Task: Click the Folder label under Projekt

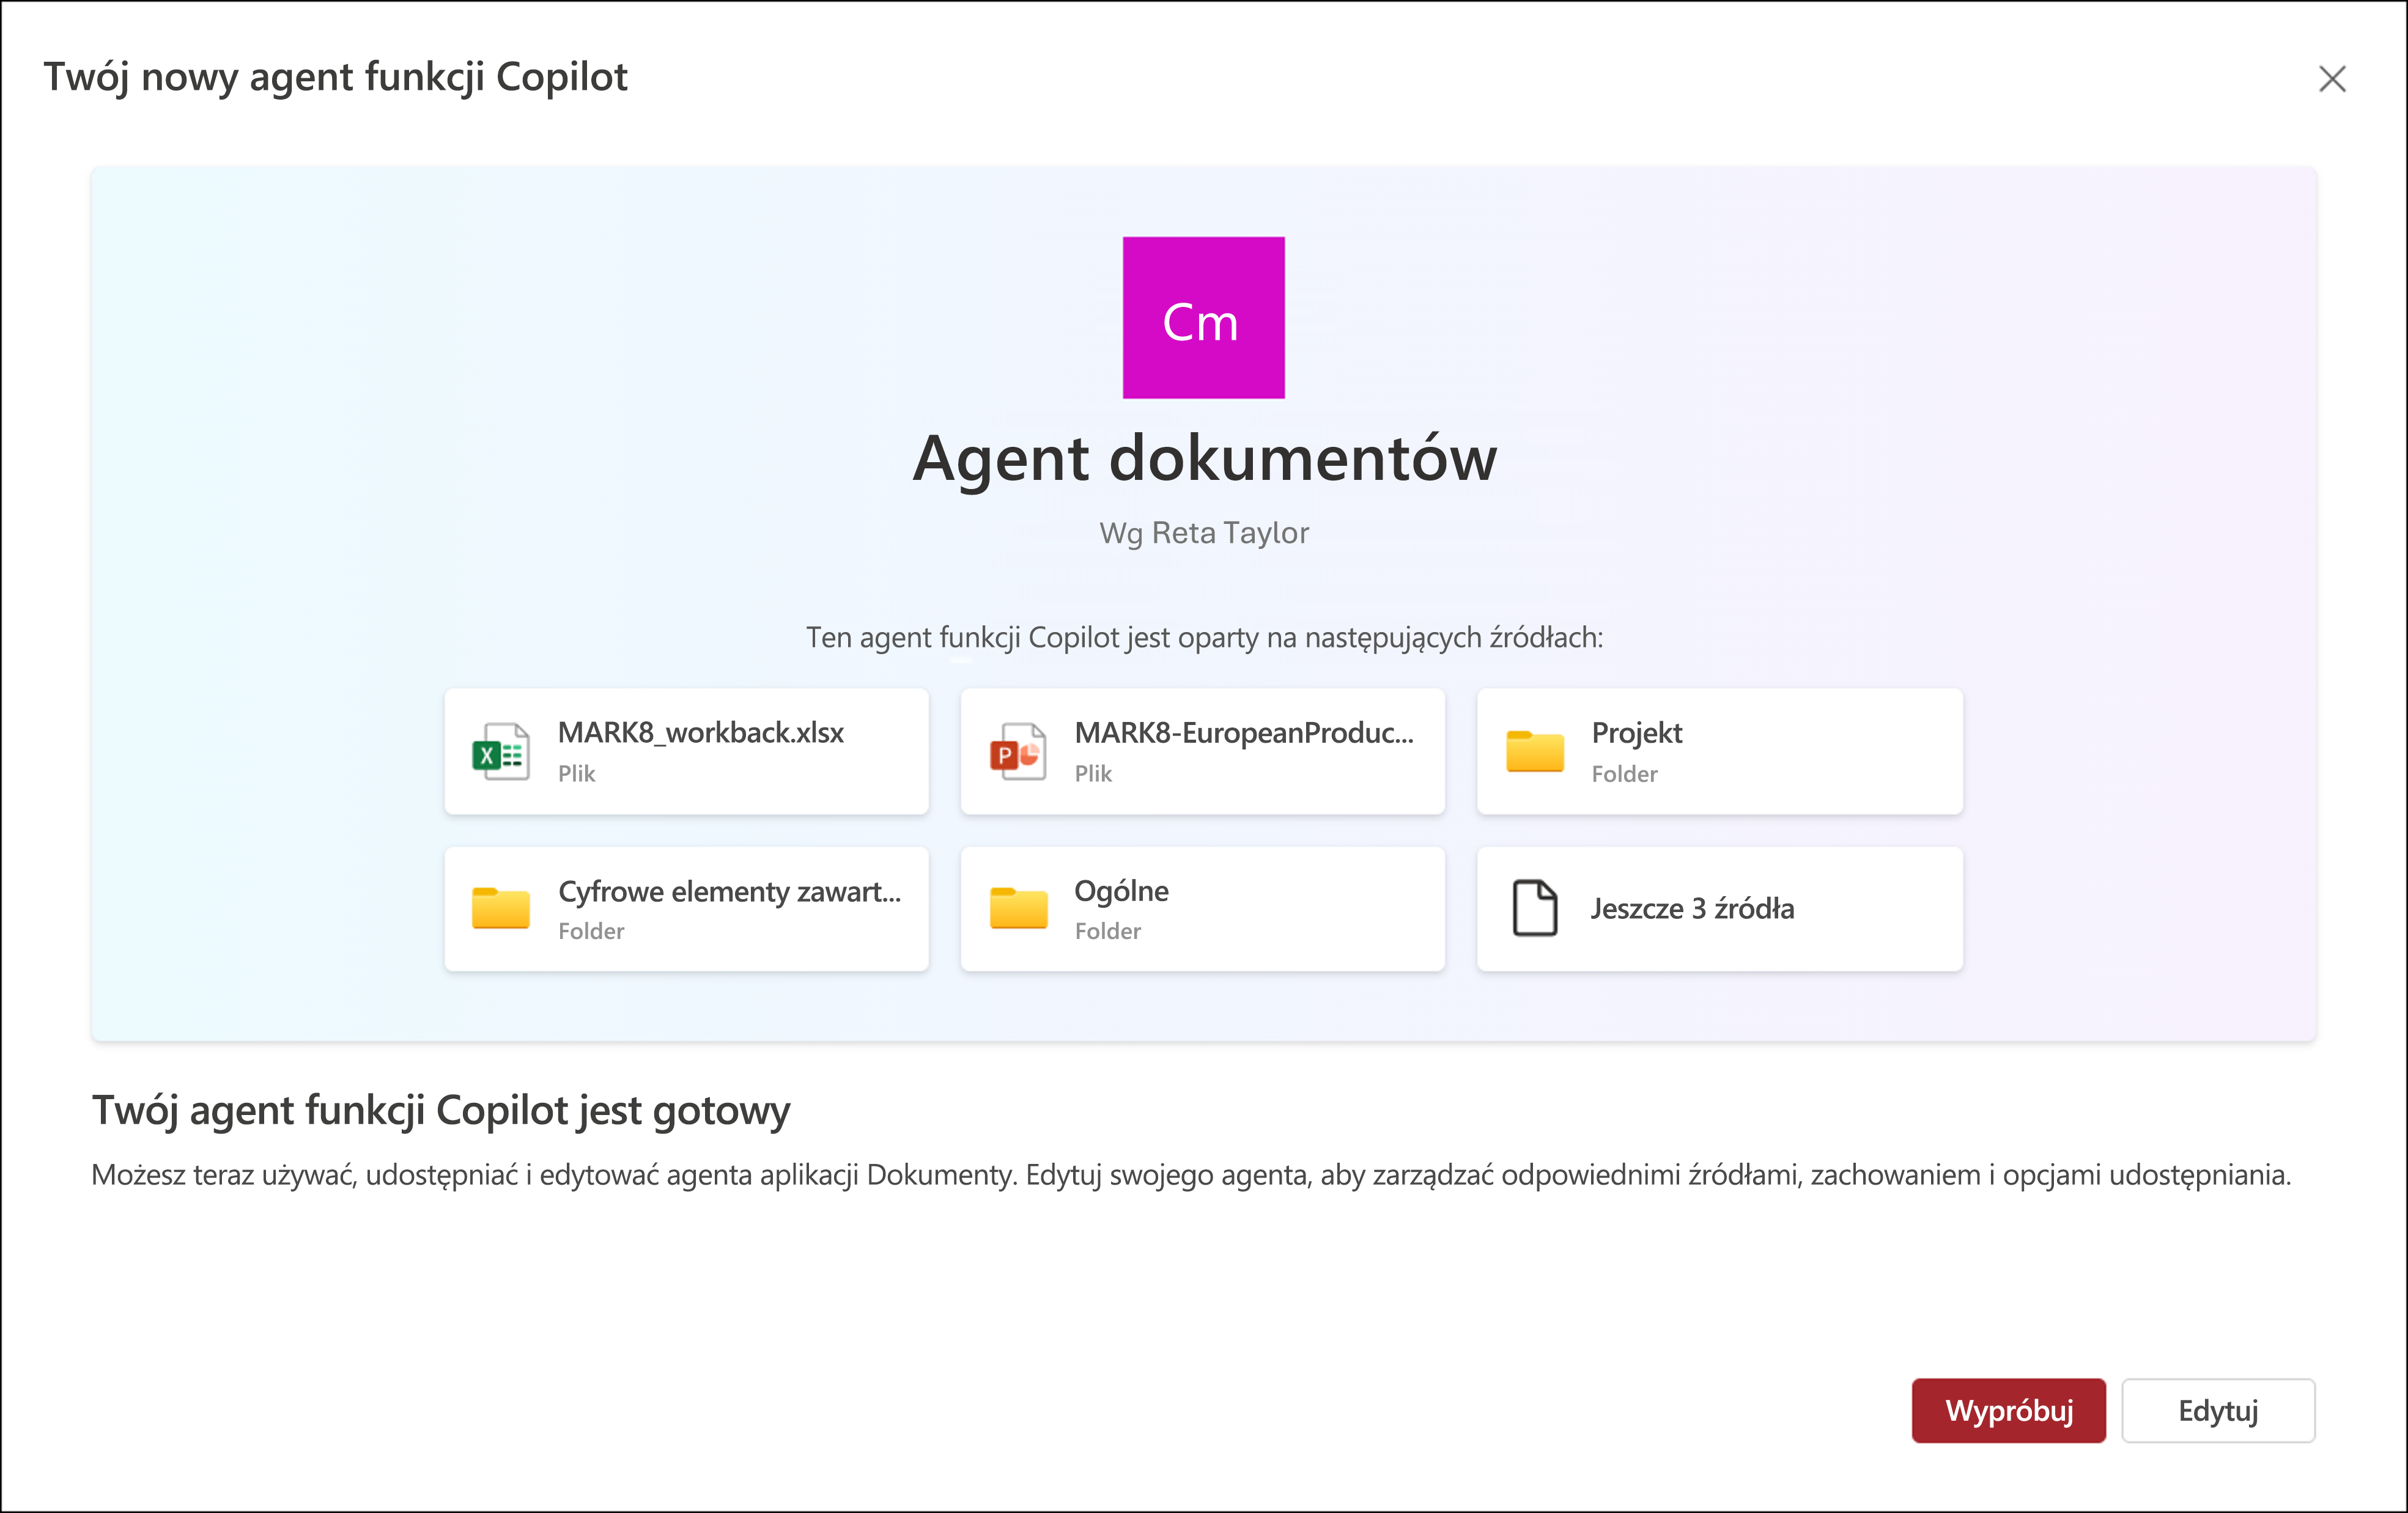Action: [1624, 774]
